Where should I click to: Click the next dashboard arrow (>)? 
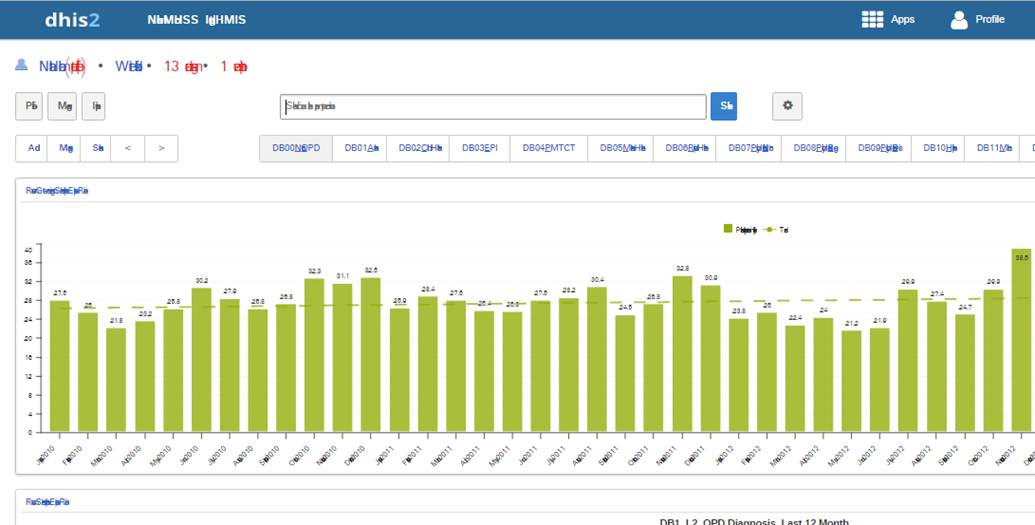click(x=161, y=148)
